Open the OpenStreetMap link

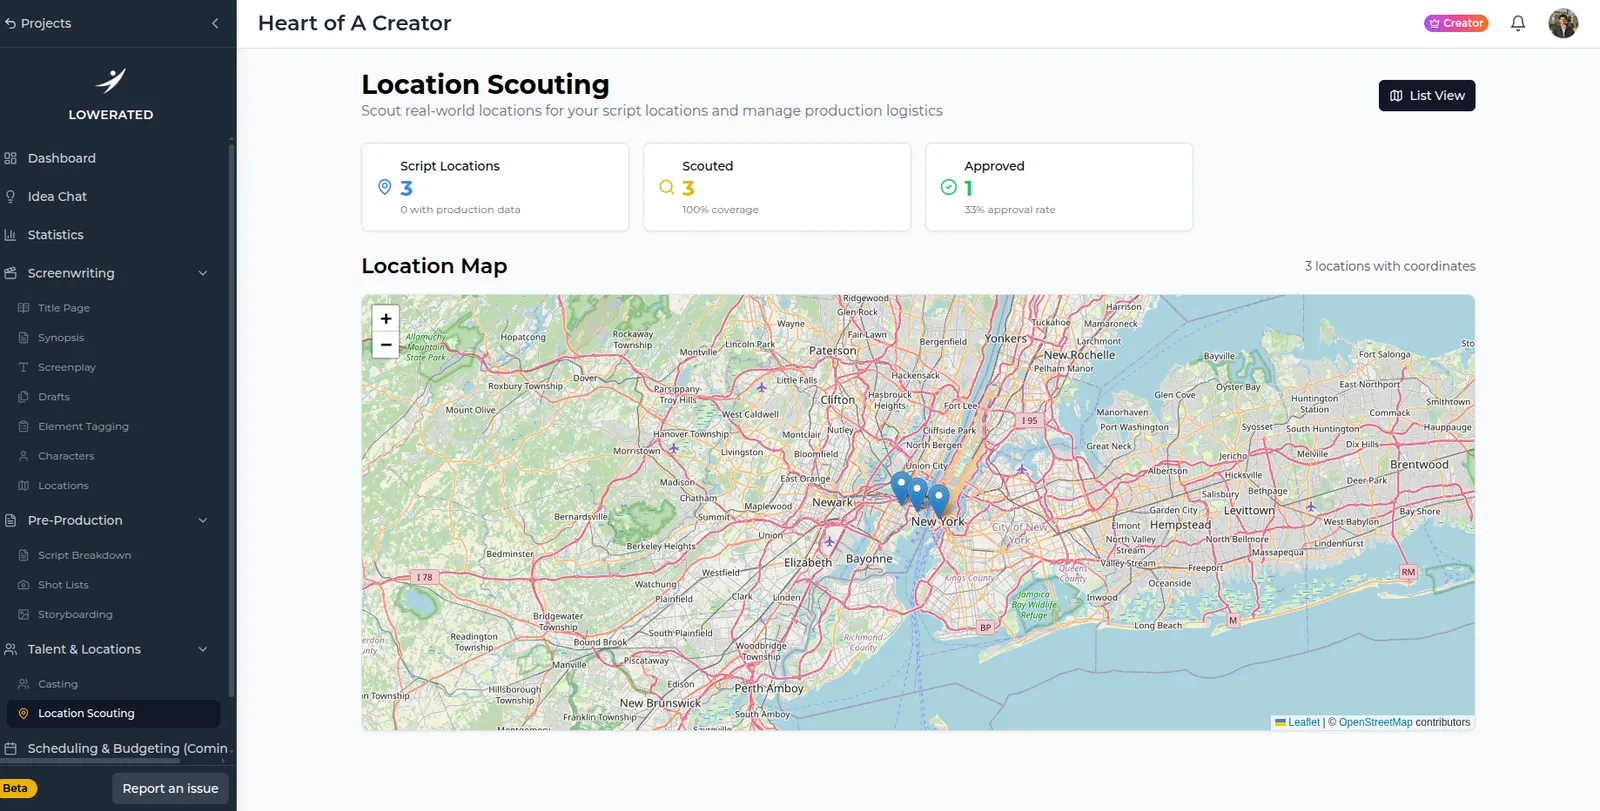point(1376,722)
